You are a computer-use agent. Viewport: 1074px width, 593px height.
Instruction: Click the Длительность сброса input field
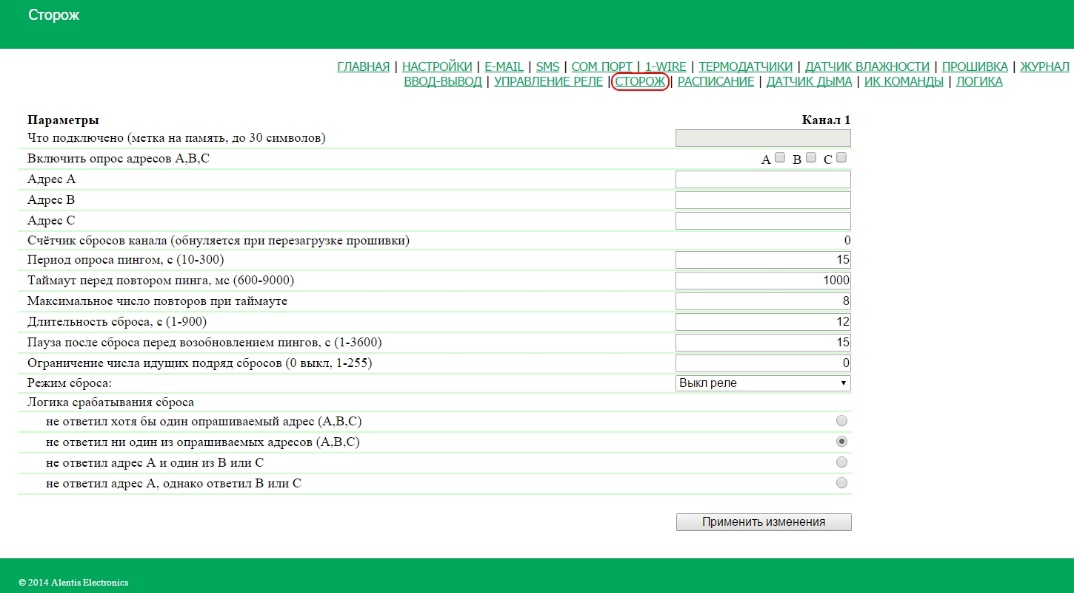(763, 322)
